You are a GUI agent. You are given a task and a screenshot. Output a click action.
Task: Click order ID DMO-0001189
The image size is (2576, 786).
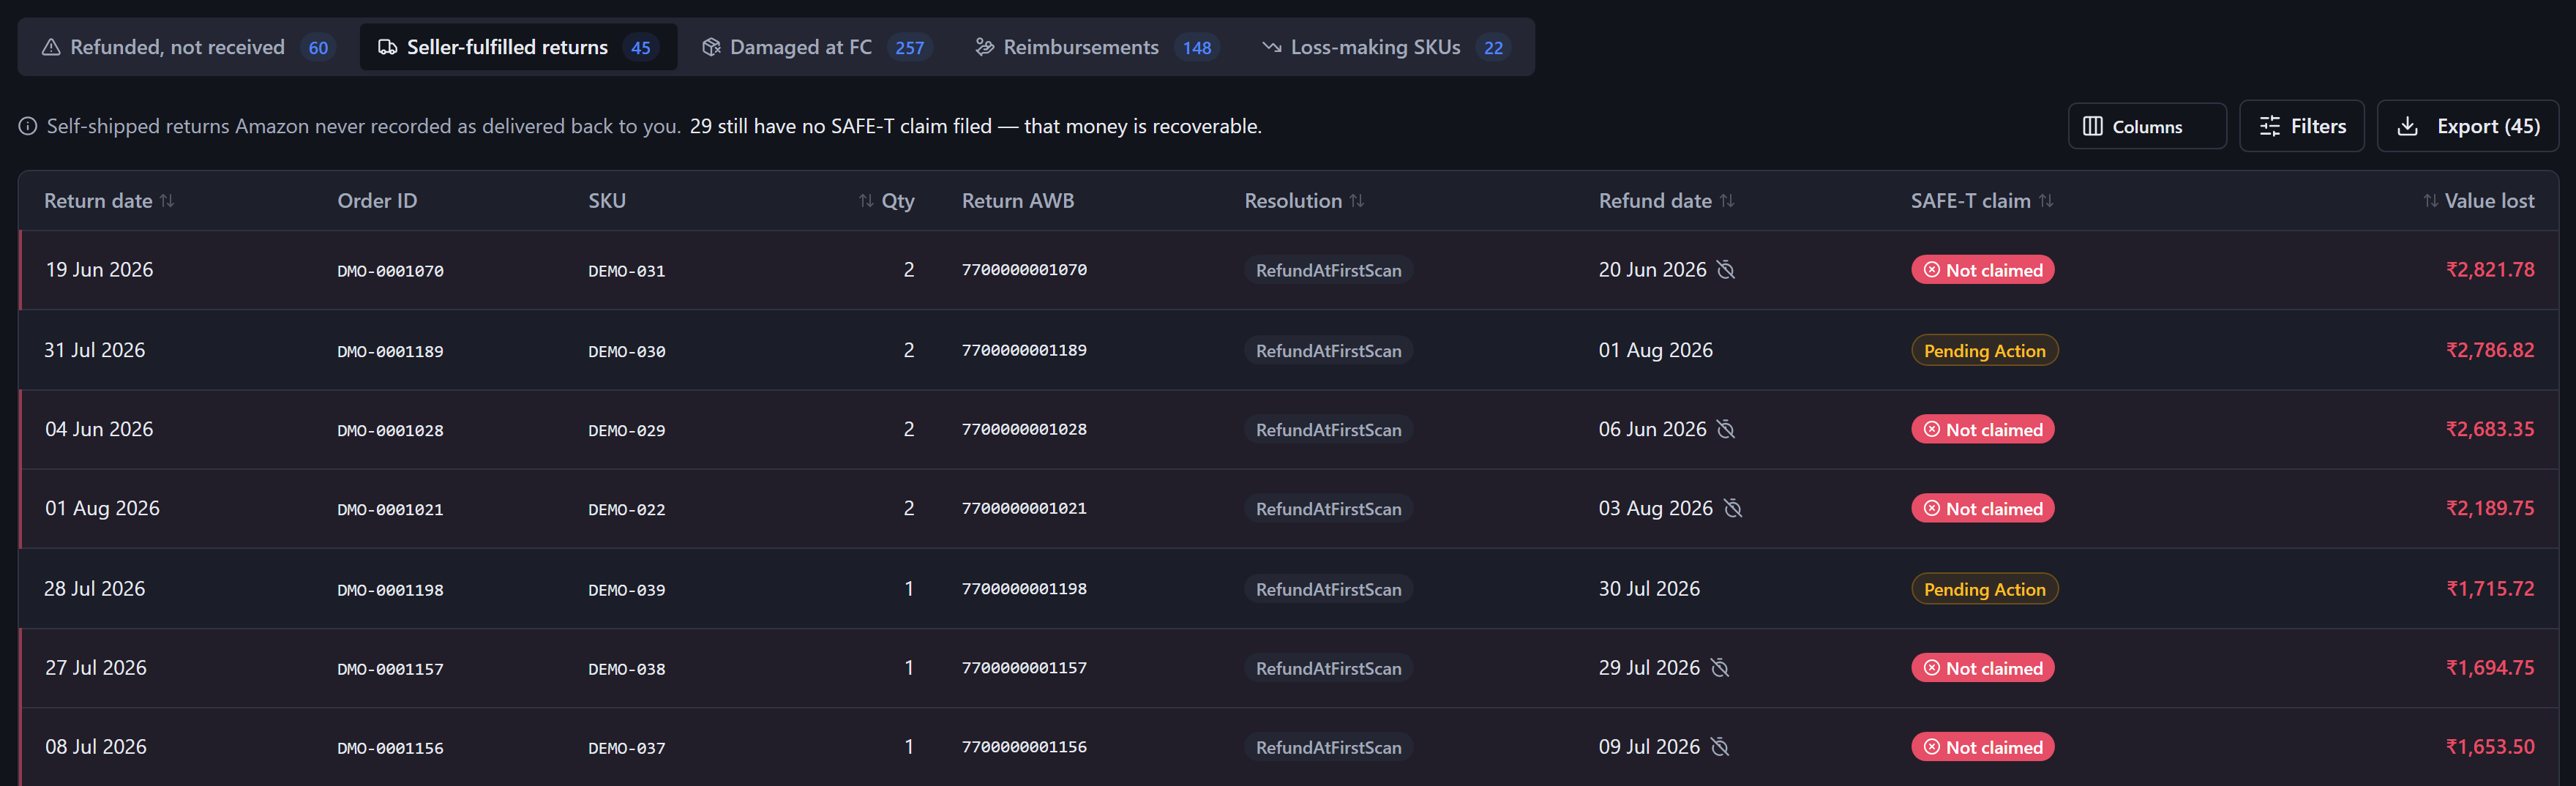[390, 351]
